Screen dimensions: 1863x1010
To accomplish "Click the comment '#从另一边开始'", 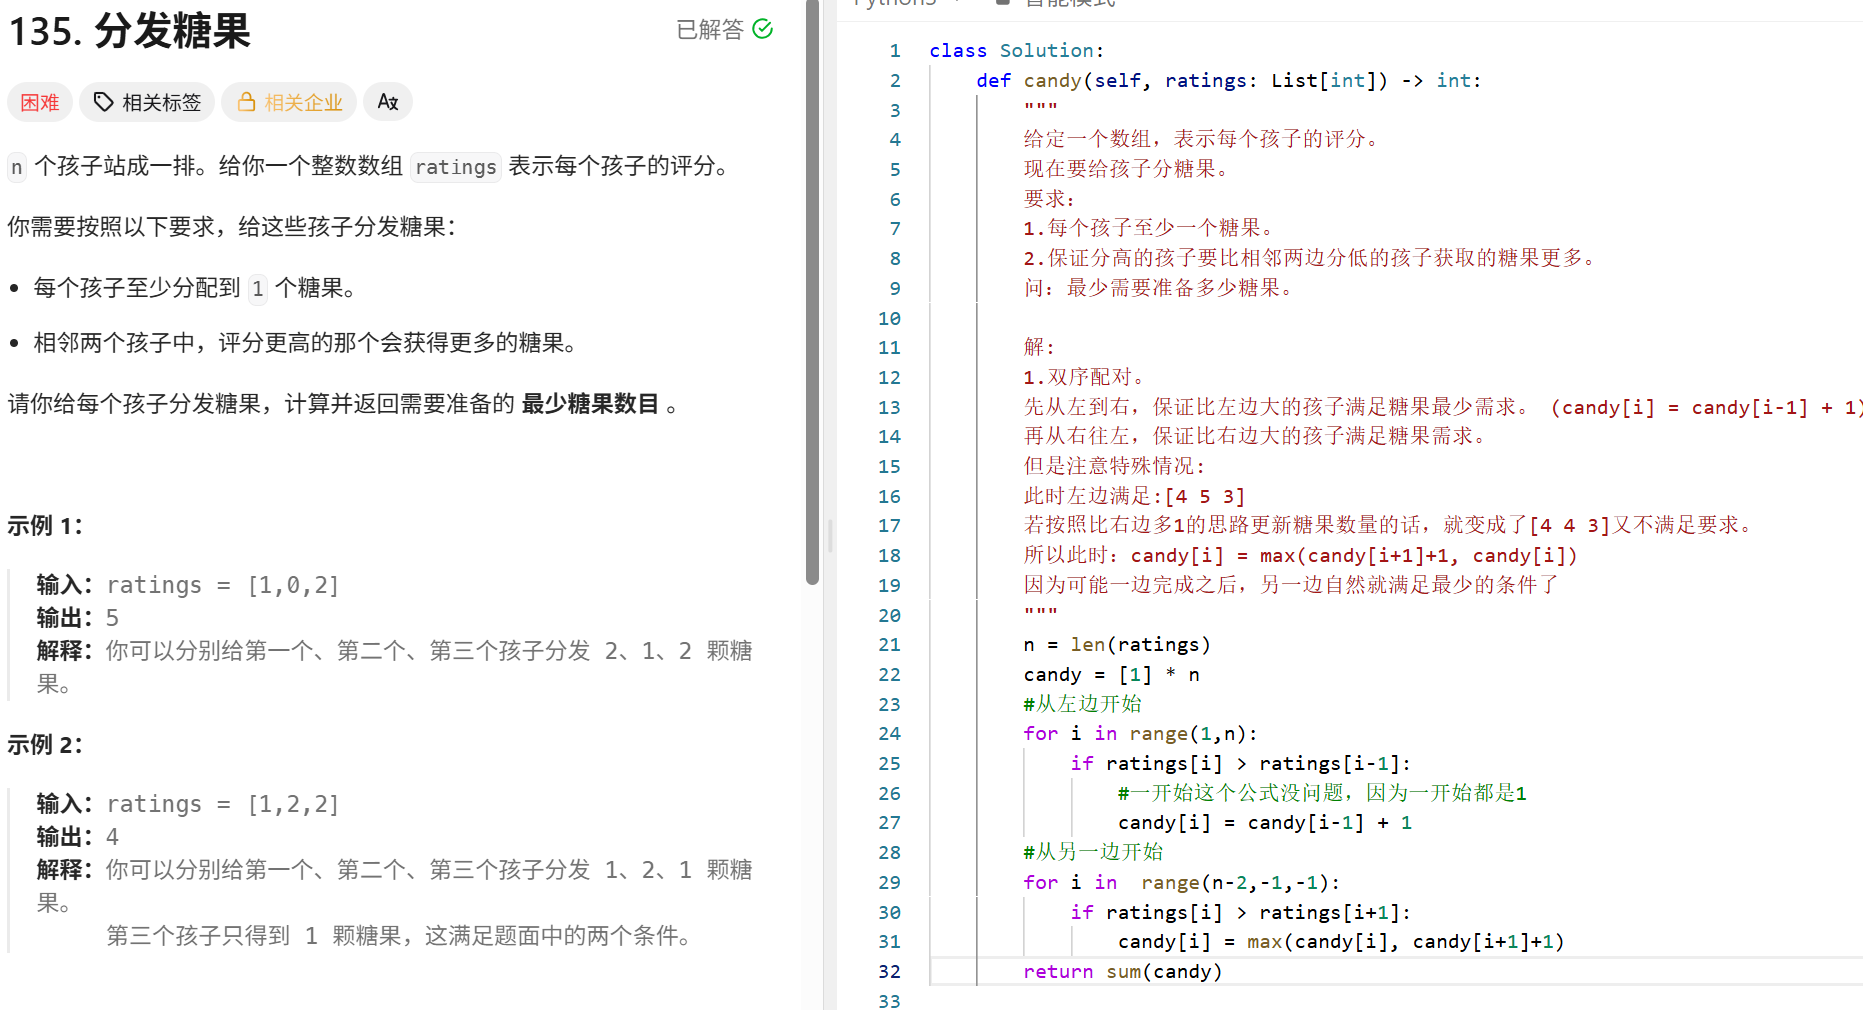I will 1093,852.
